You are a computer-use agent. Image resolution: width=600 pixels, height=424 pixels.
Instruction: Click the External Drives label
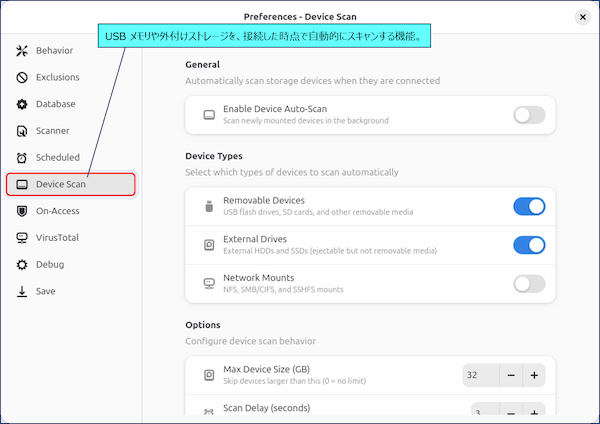(x=255, y=239)
